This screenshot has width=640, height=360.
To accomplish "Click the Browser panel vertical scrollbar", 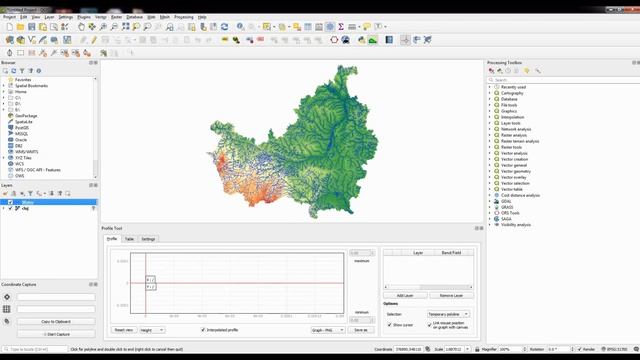I will coord(96,127).
